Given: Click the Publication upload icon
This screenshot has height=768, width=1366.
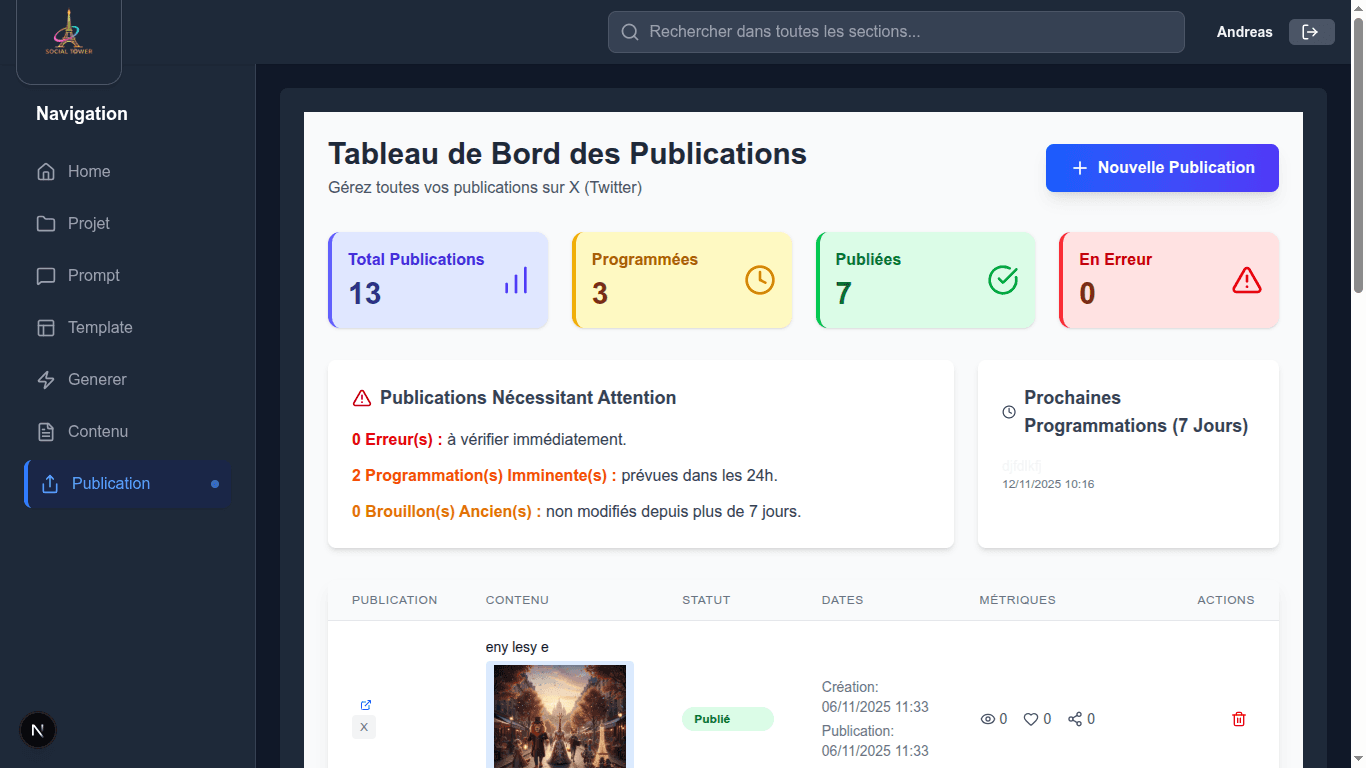Looking at the screenshot, I should coord(50,484).
